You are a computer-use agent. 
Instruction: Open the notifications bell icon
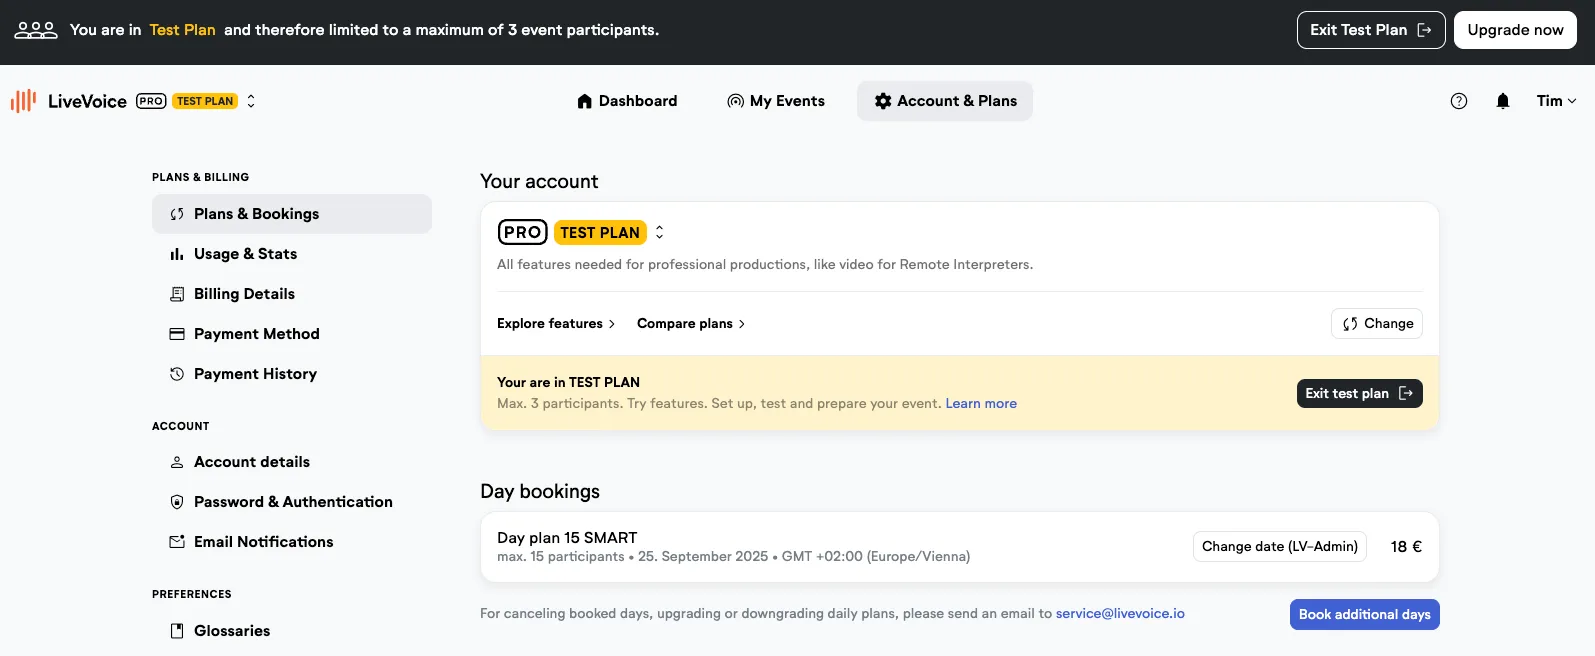[1503, 101]
